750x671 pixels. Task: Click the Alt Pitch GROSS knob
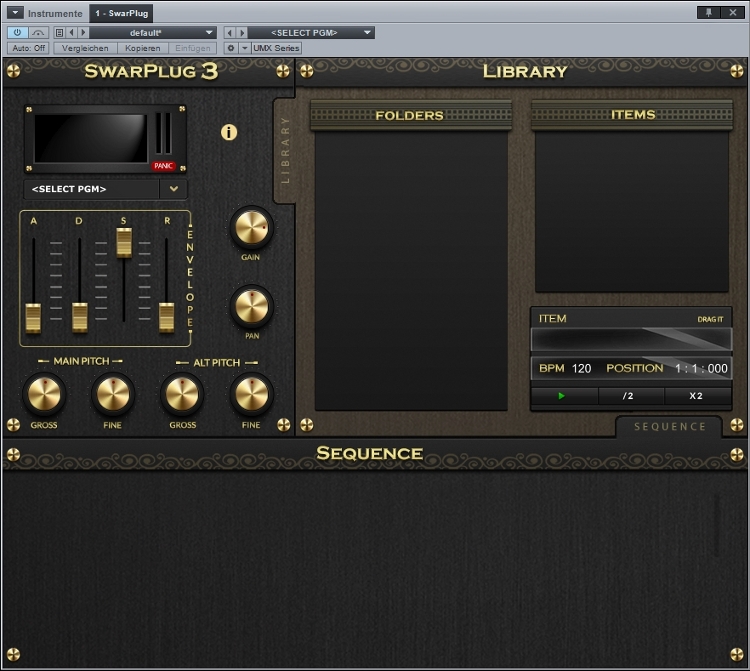(182, 394)
